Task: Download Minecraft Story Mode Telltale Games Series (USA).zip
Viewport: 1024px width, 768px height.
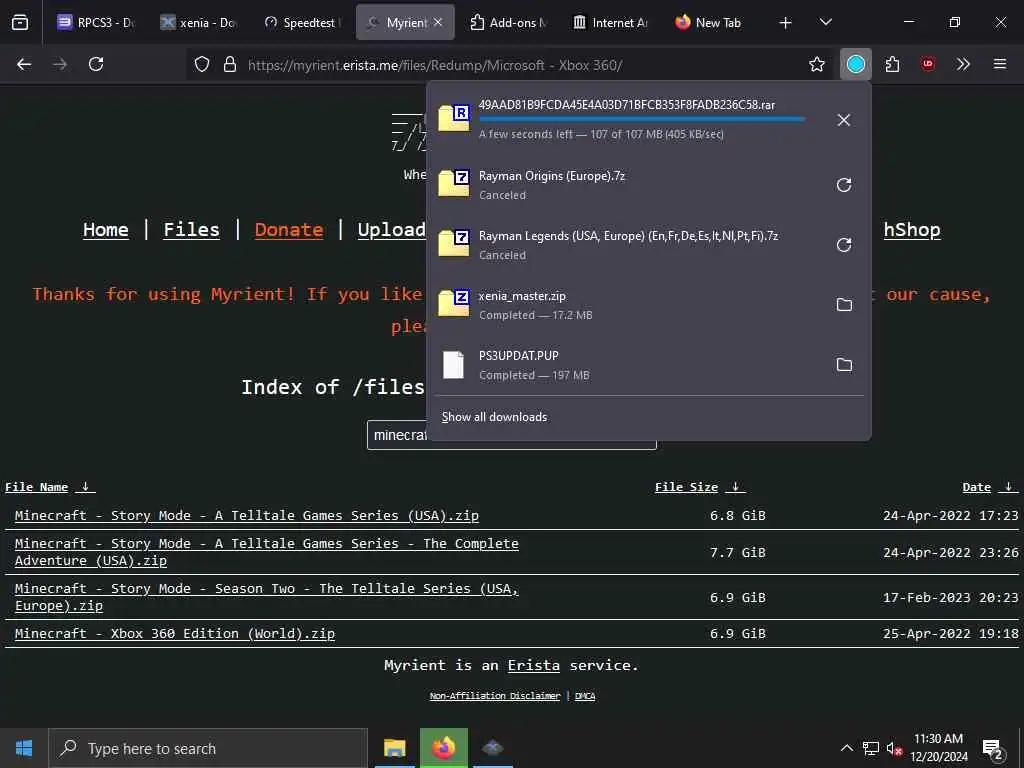Action: tap(246, 515)
